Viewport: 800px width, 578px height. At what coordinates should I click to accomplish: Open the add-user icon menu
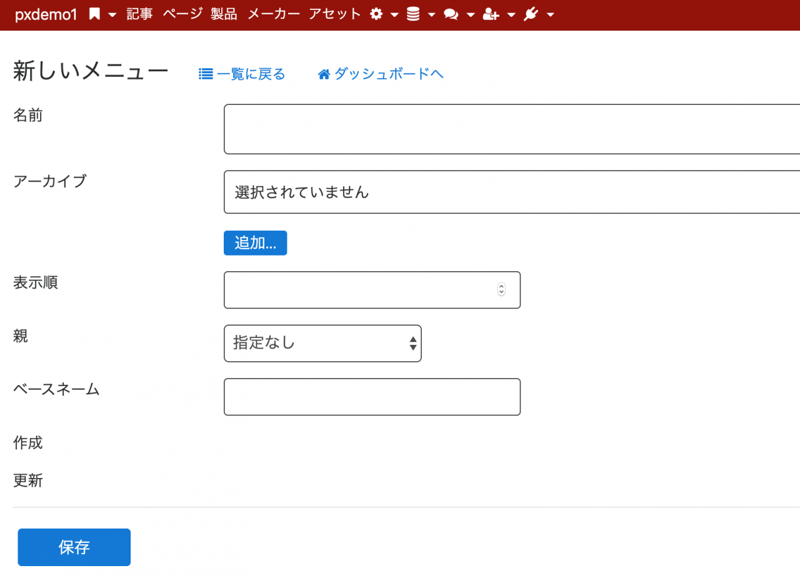(x=490, y=15)
